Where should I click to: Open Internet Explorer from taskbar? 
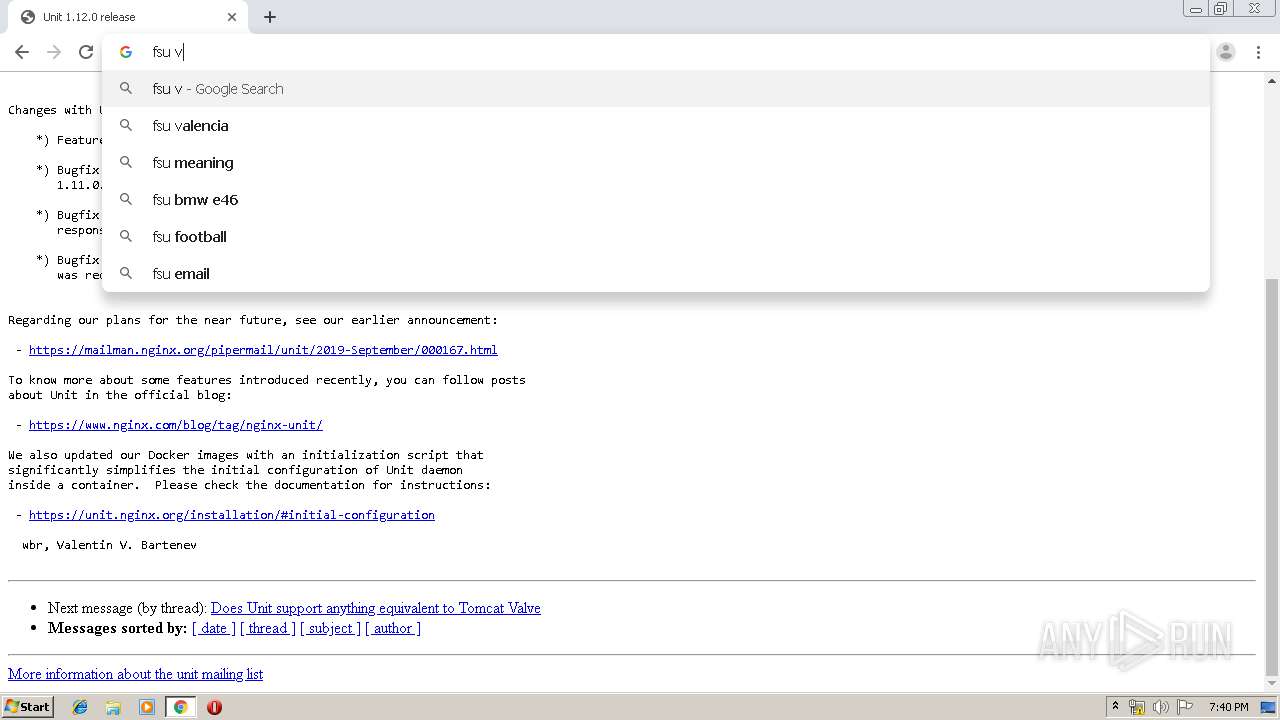(x=80, y=707)
